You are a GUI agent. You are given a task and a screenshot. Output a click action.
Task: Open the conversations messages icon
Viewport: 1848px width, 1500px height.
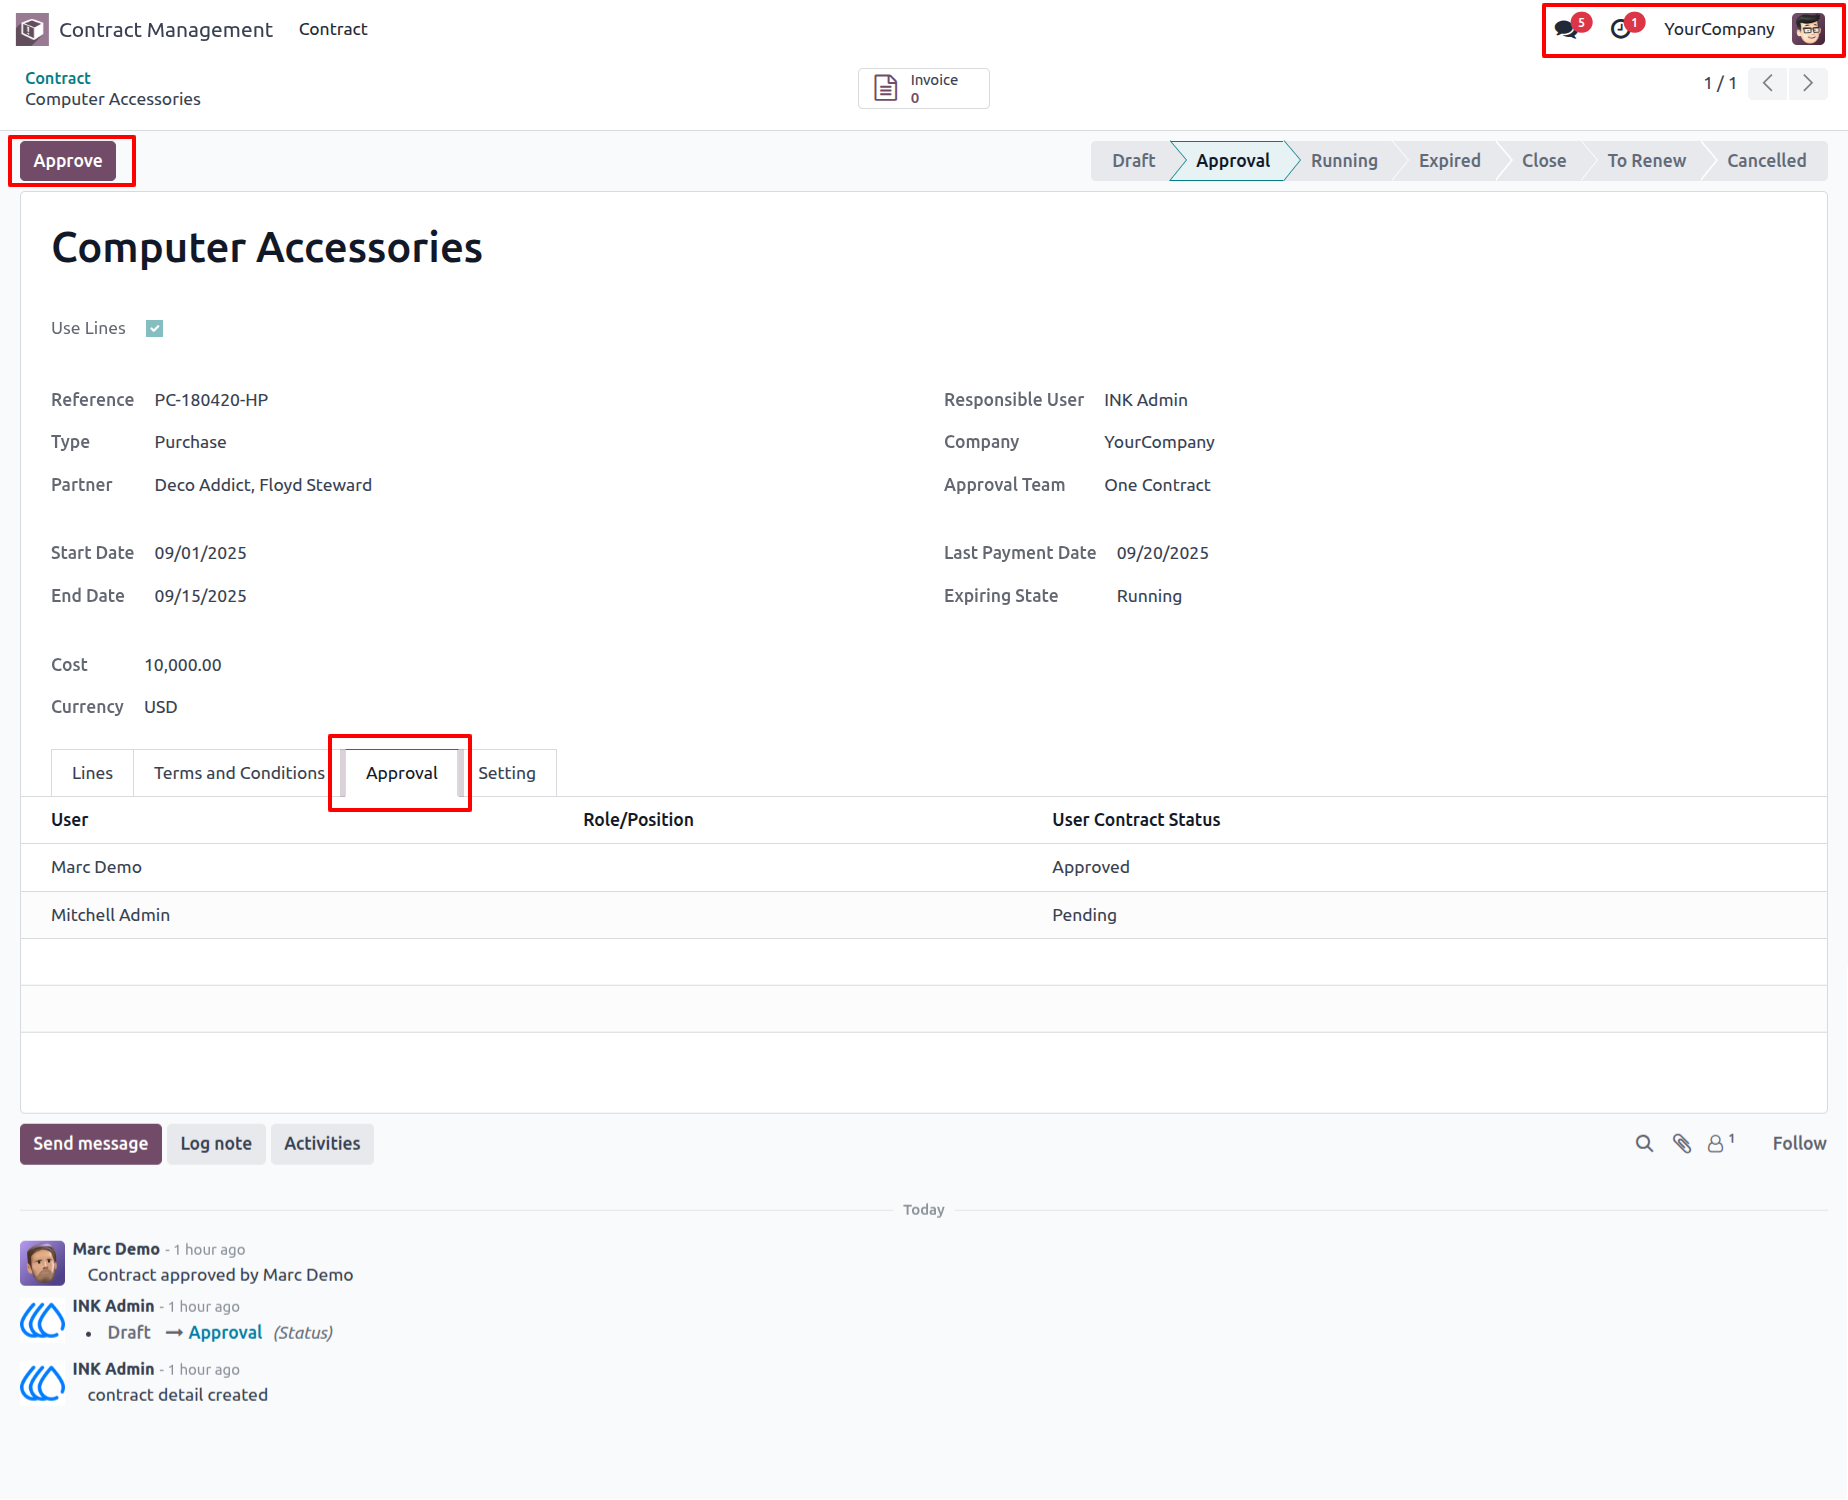(x=1567, y=30)
